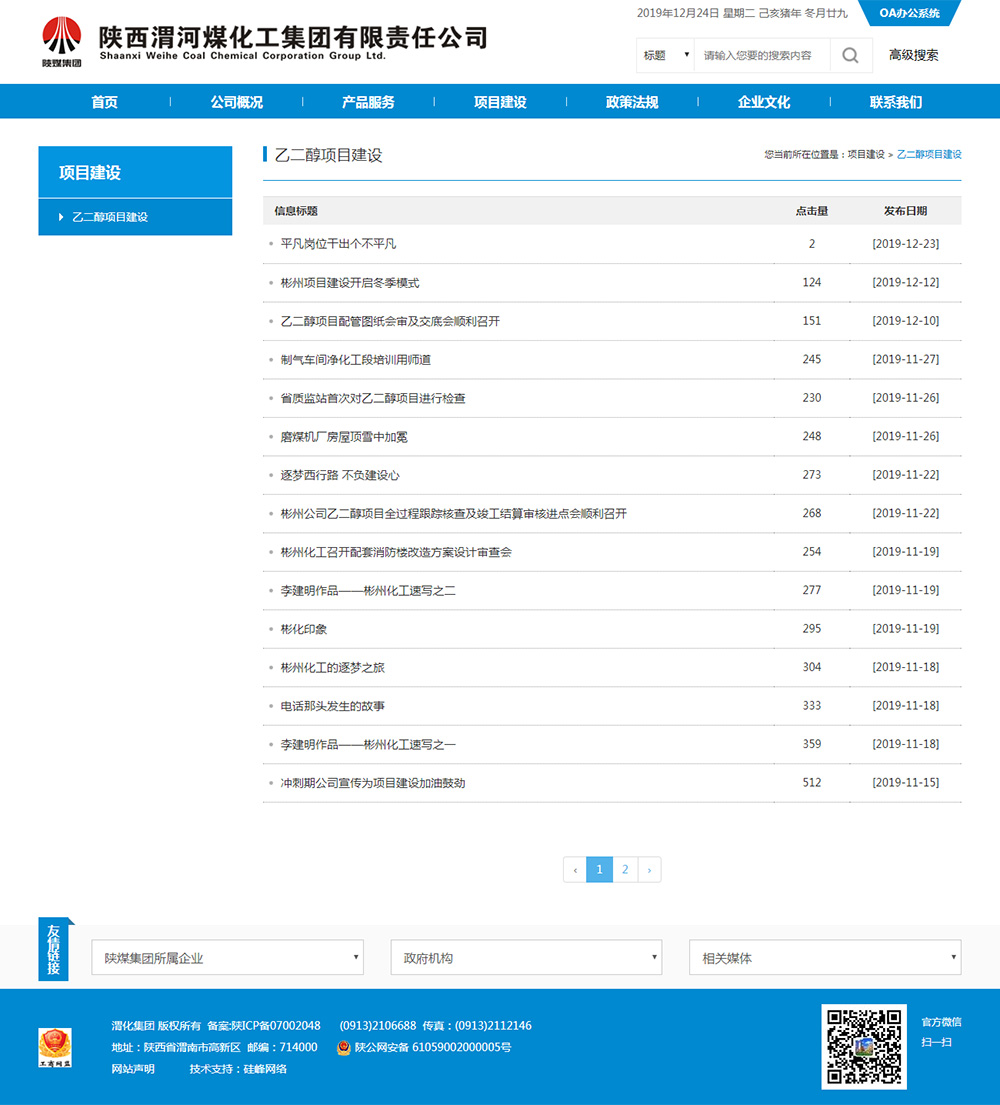Expand the 政府机构 links dropdown
The image size is (1000, 1105).
(526, 958)
